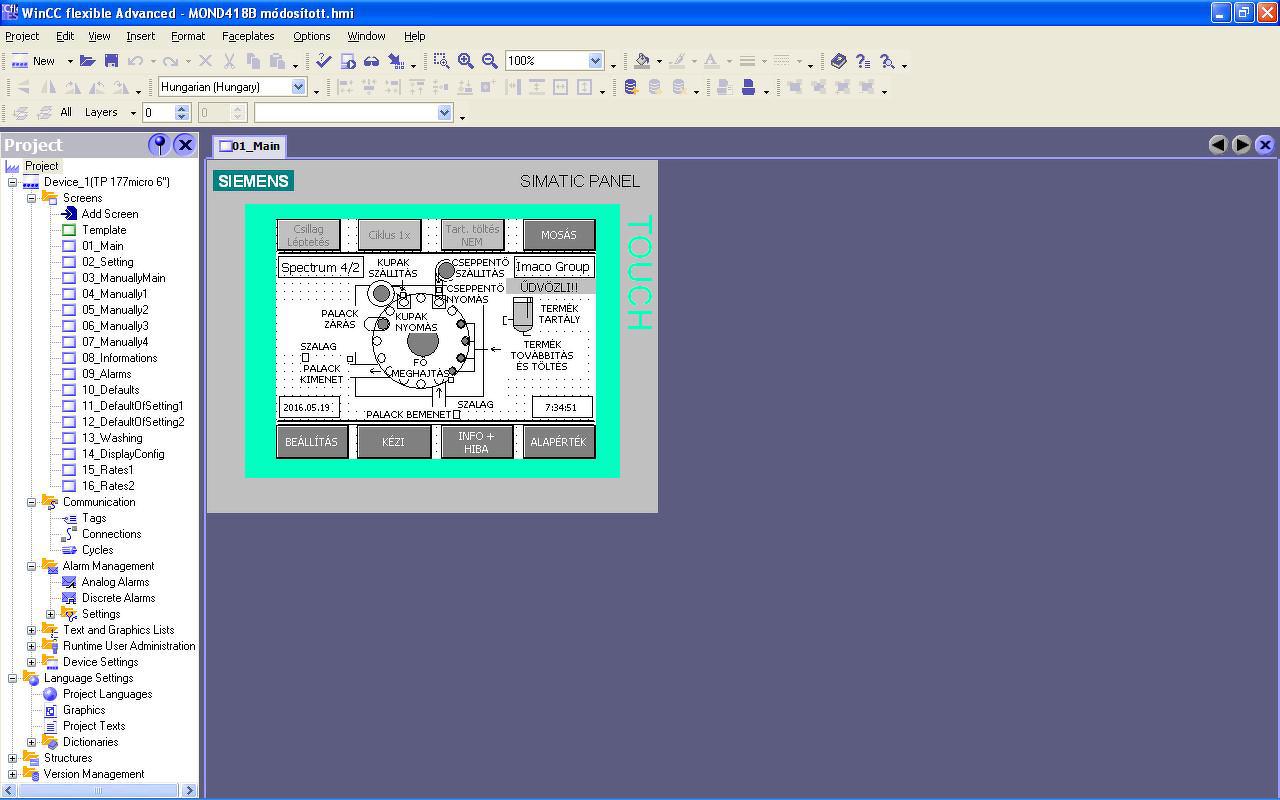Go to previous editor tab with left arrow
The image size is (1280, 800).
pyautogui.click(x=1218, y=145)
